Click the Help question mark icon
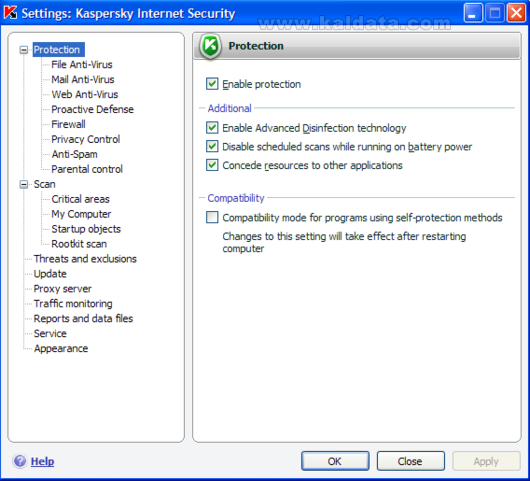Viewport: 530px width, 481px height. coord(20,461)
